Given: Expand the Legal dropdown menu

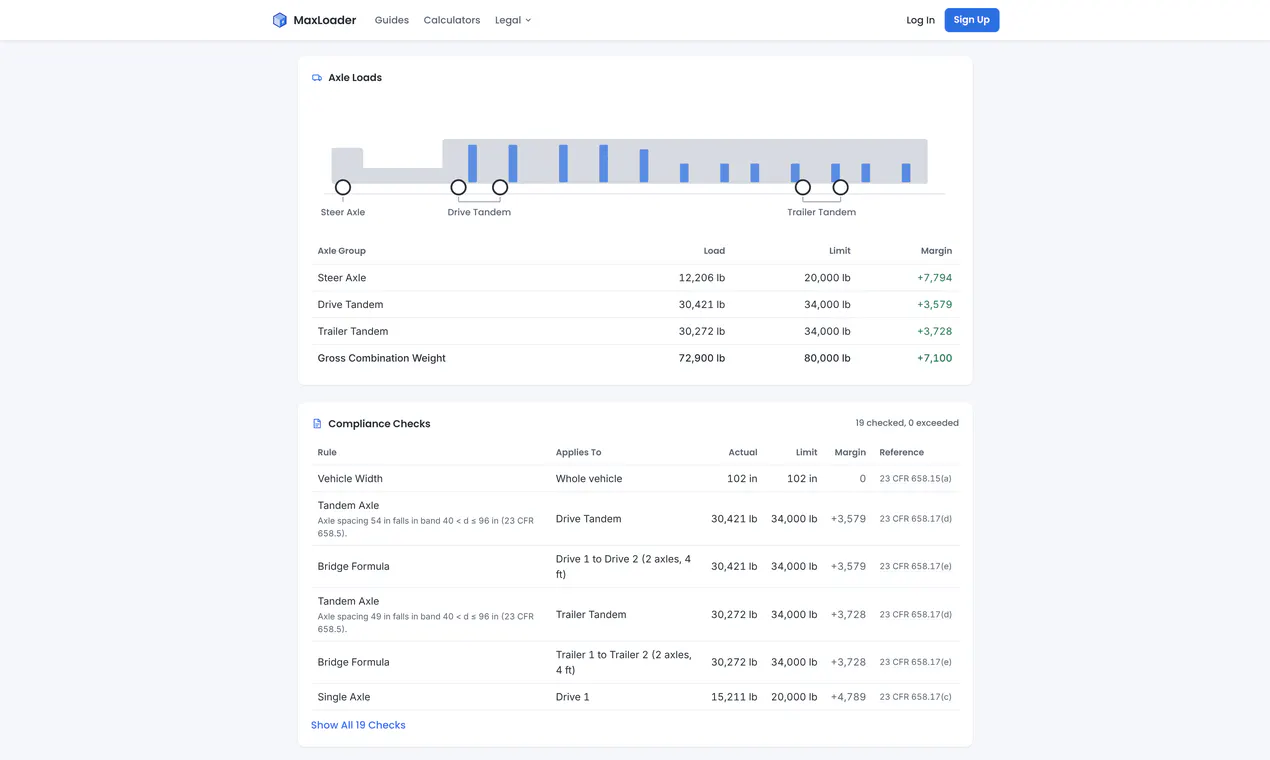Looking at the screenshot, I should tap(513, 20).
